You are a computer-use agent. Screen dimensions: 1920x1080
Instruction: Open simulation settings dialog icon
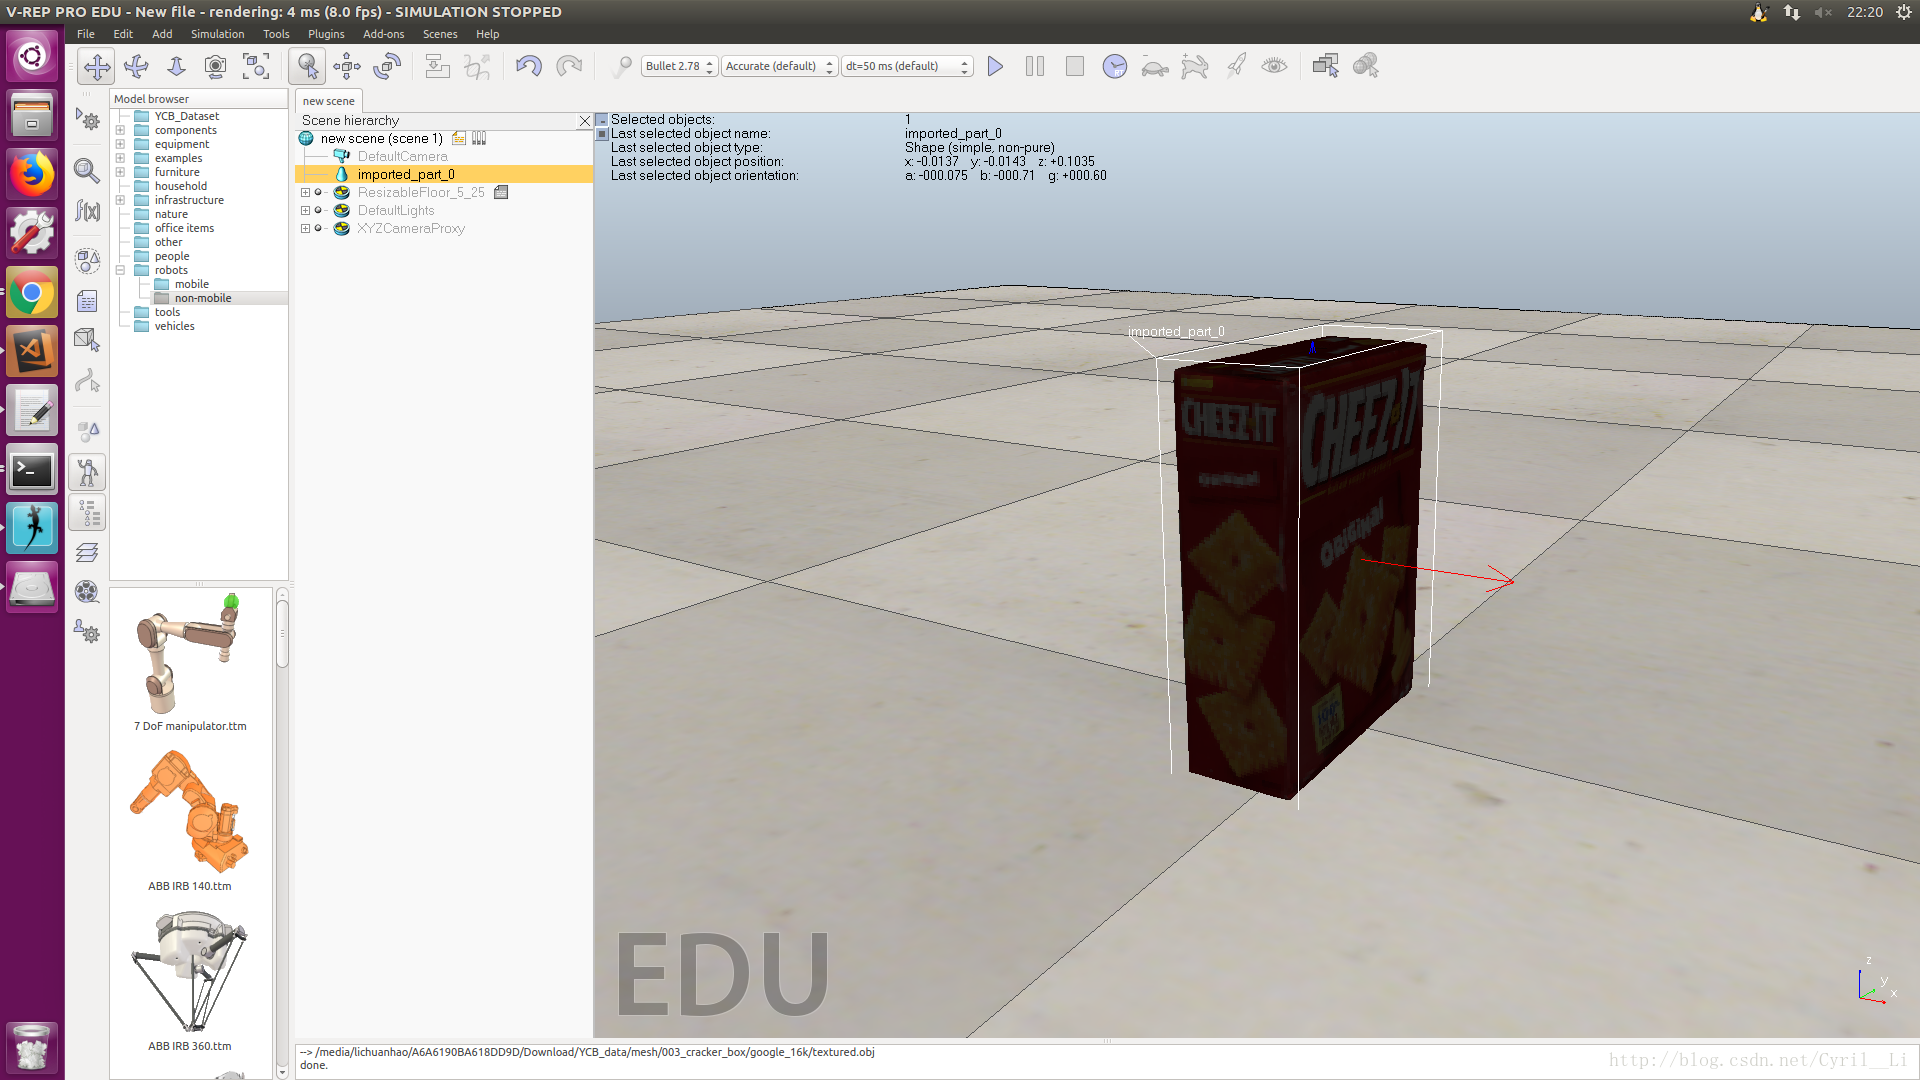[x=87, y=120]
